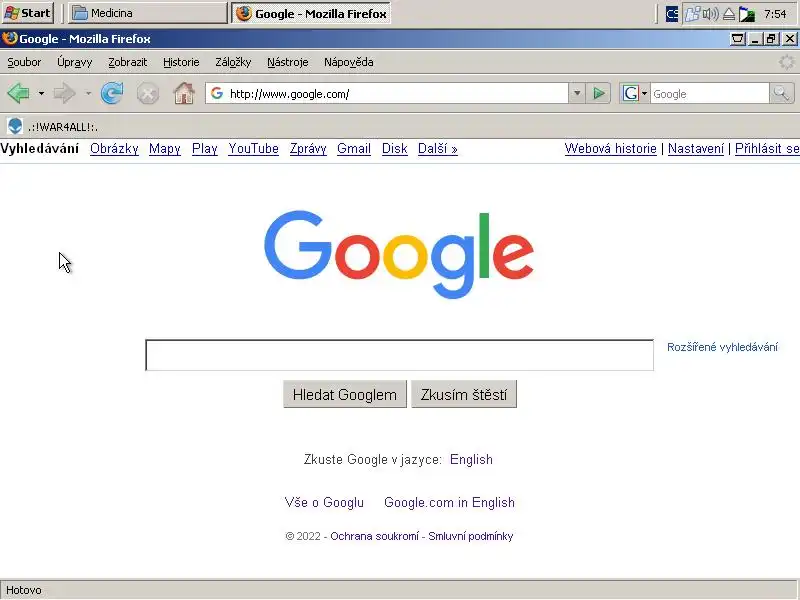This screenshot has height=600, width=800.
Task: Open the Zobrazit menu
Action: pyautogui.click(x=128, y=62)
